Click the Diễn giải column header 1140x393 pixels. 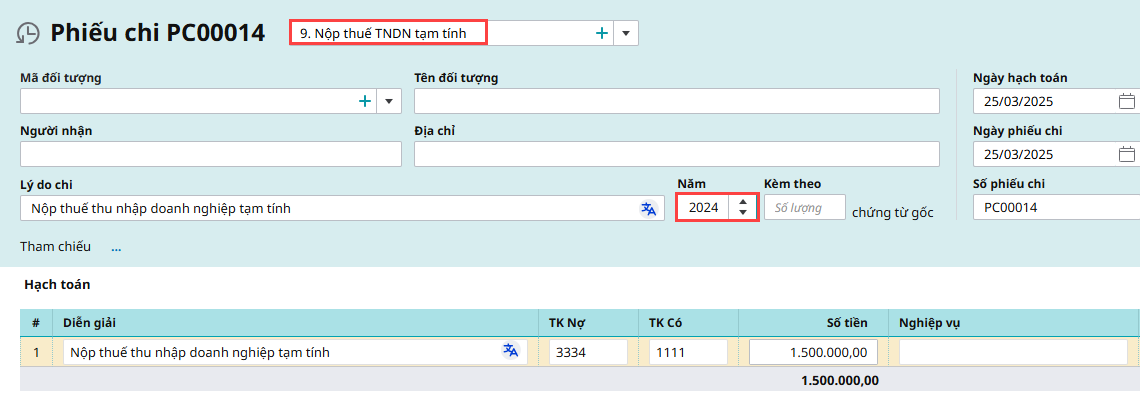click(x=295, y=323)
